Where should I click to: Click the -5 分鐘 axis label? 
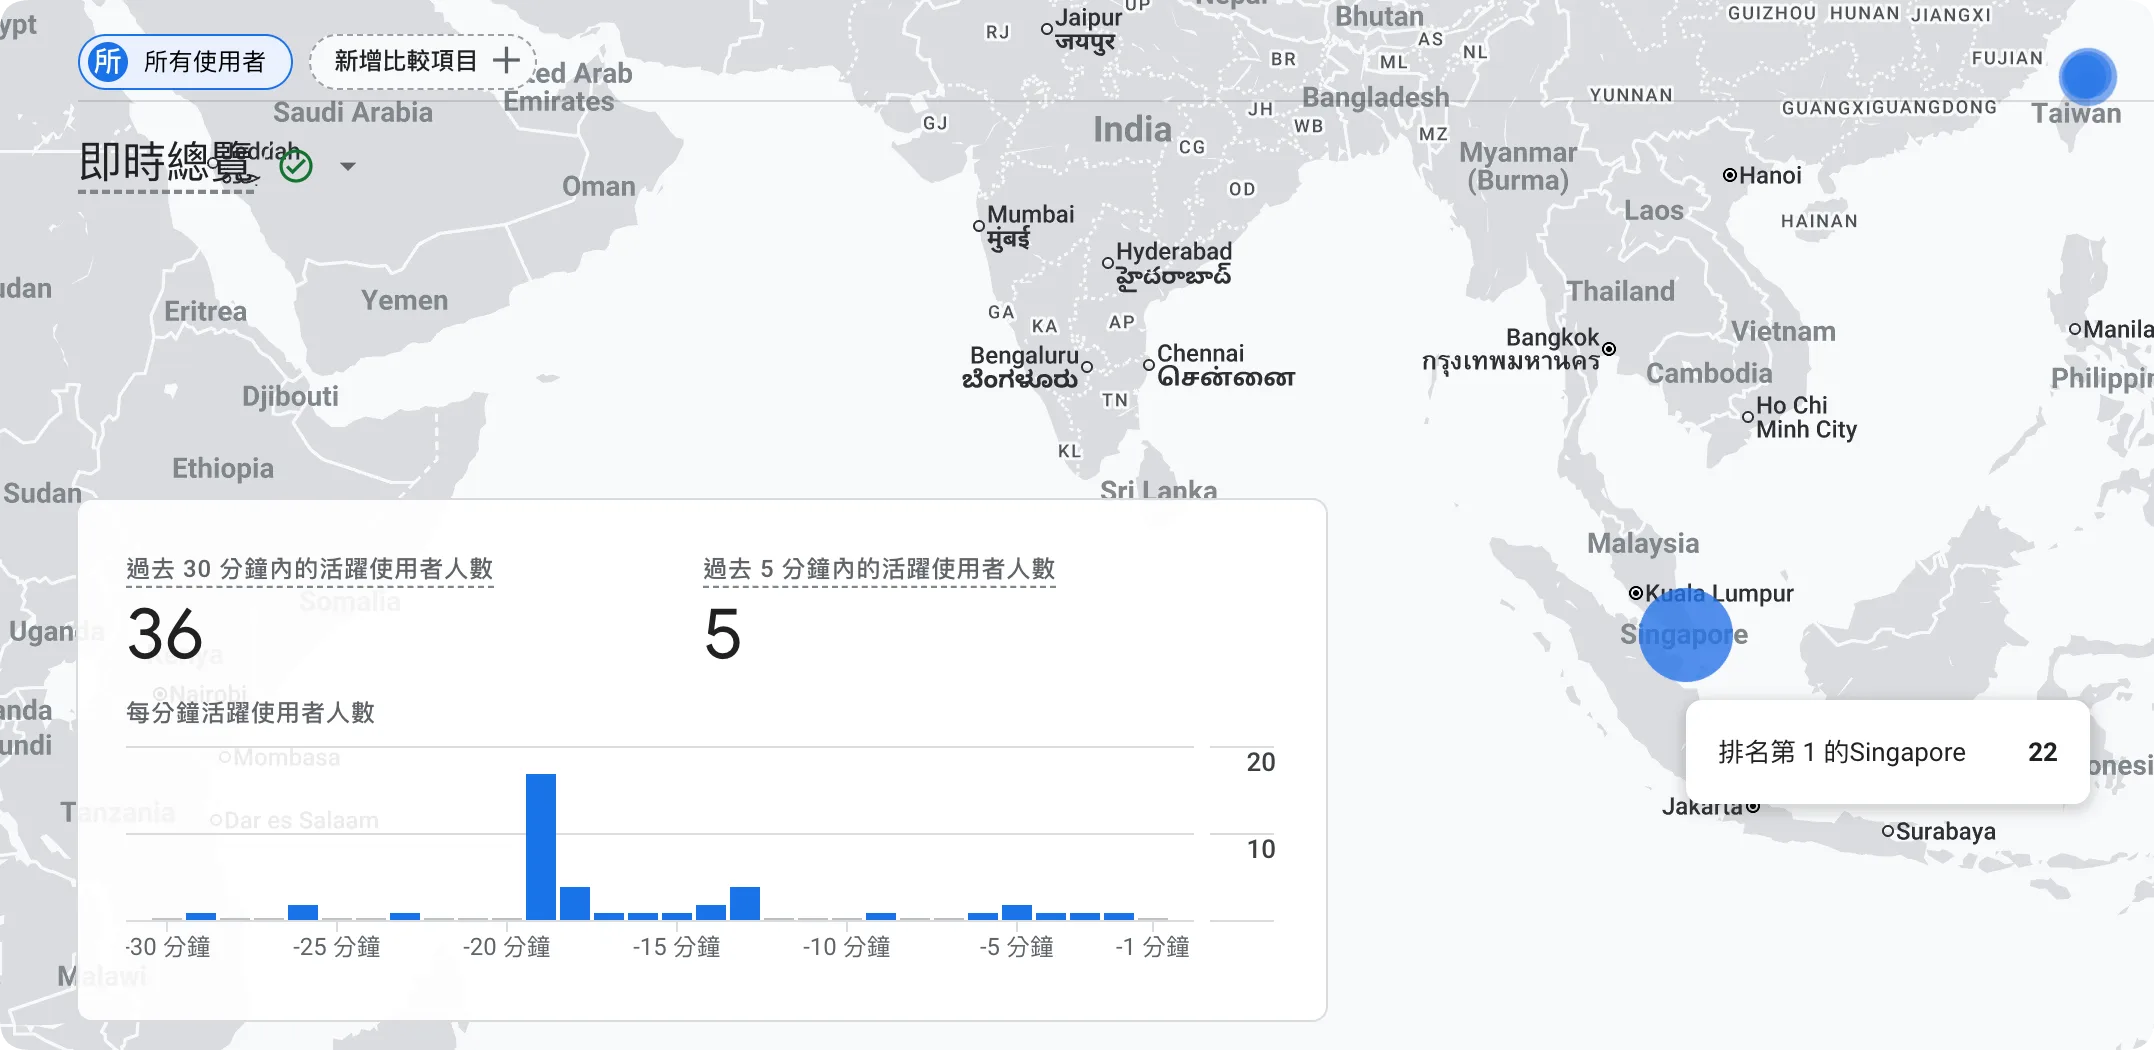click(x=1017, y=947)
